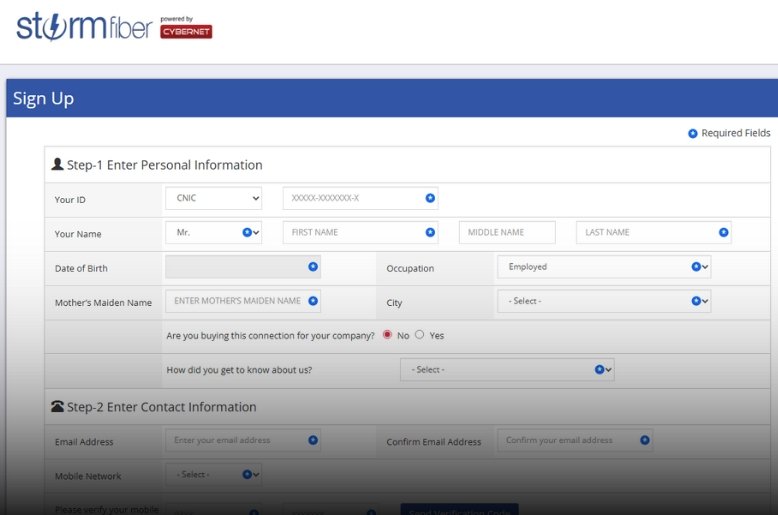Click required marker icon in Mother's Maiden Name field
Image resolution: width=778 pixels, height=515 pixels.
[x=313, y=300]
